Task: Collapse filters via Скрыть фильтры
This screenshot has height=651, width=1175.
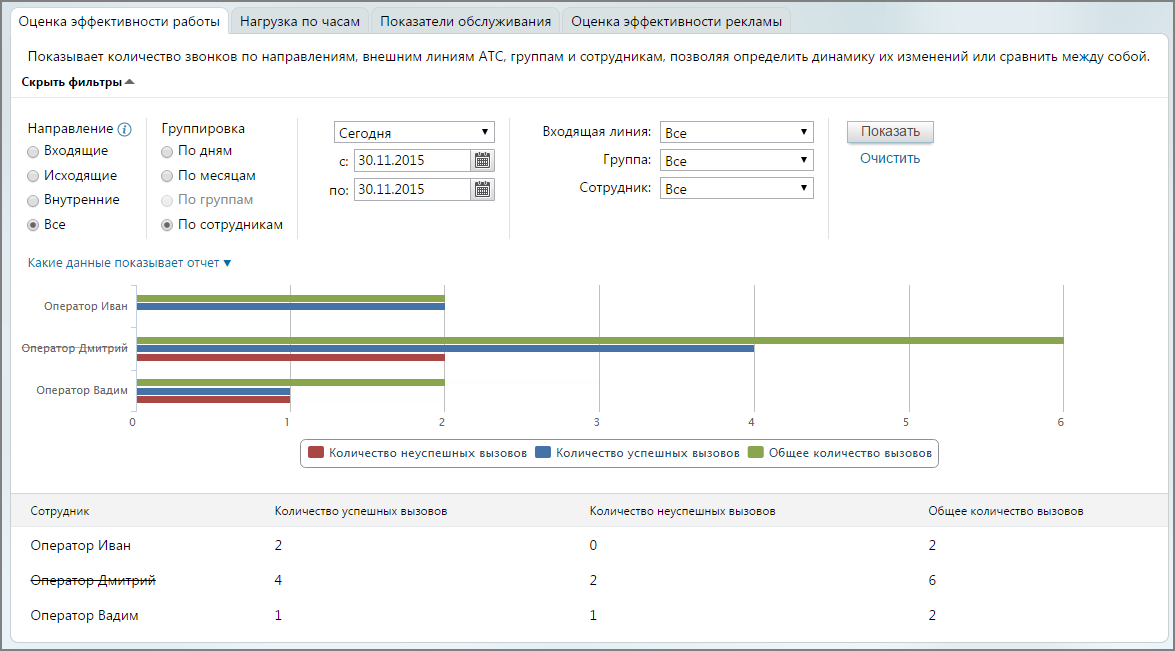Action: coord(78,82)
